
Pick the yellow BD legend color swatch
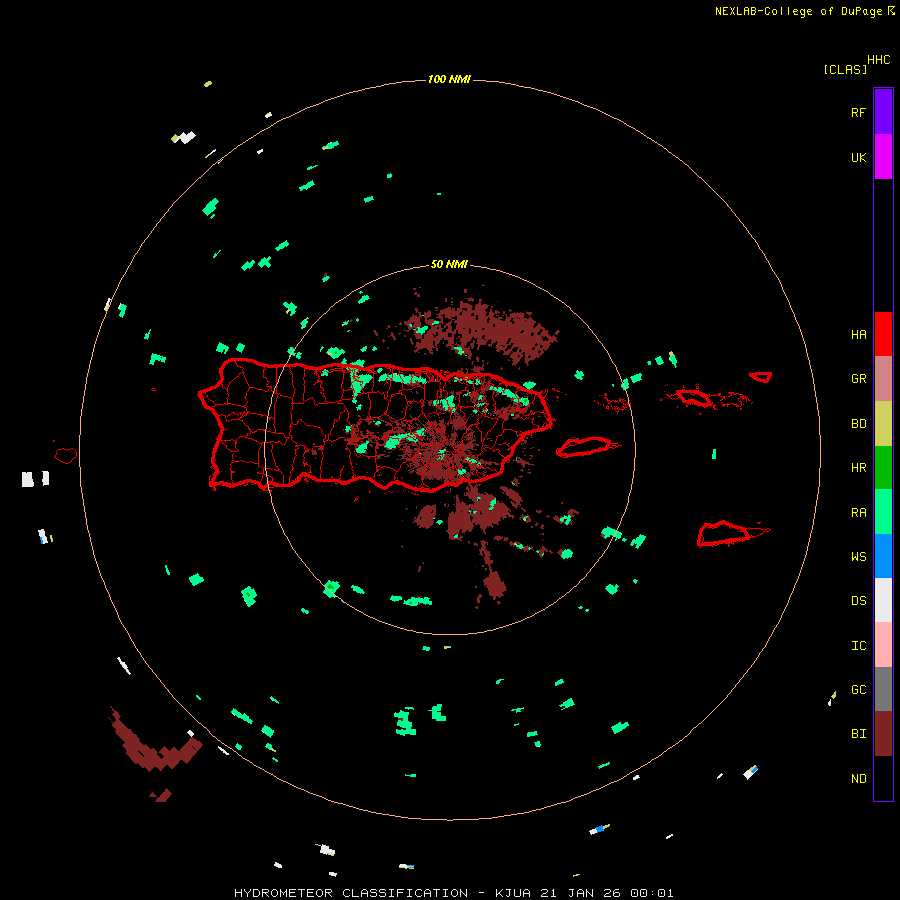(x=883, y=424)
